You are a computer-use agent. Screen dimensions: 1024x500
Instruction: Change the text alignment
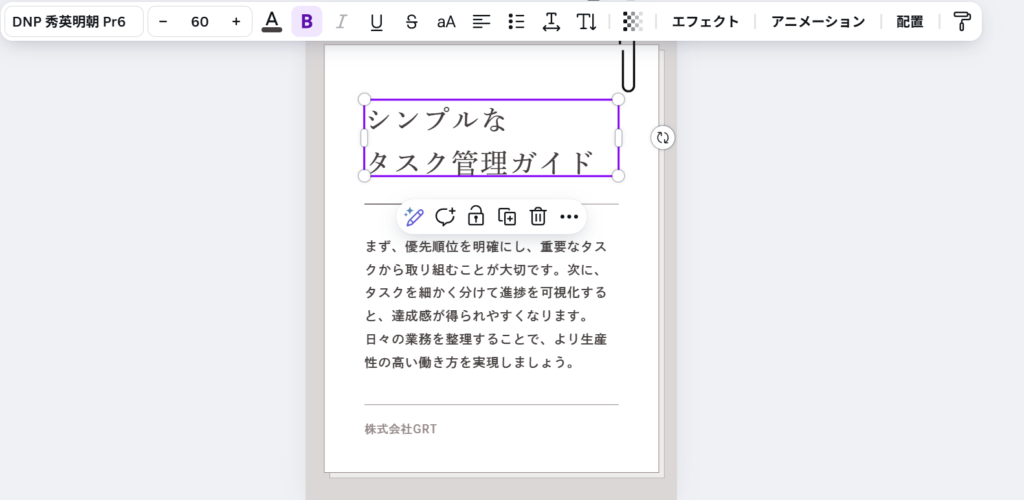tap(481, 21)
